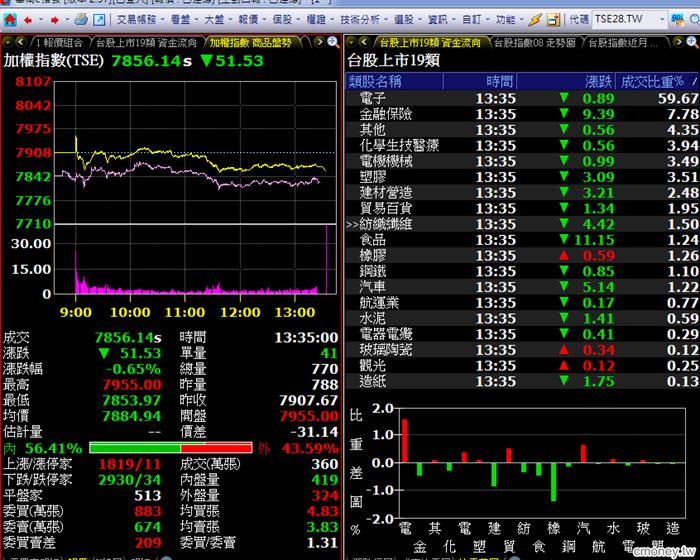
Task: Expand the back arrow history dropdown
Action: (41, 20)
